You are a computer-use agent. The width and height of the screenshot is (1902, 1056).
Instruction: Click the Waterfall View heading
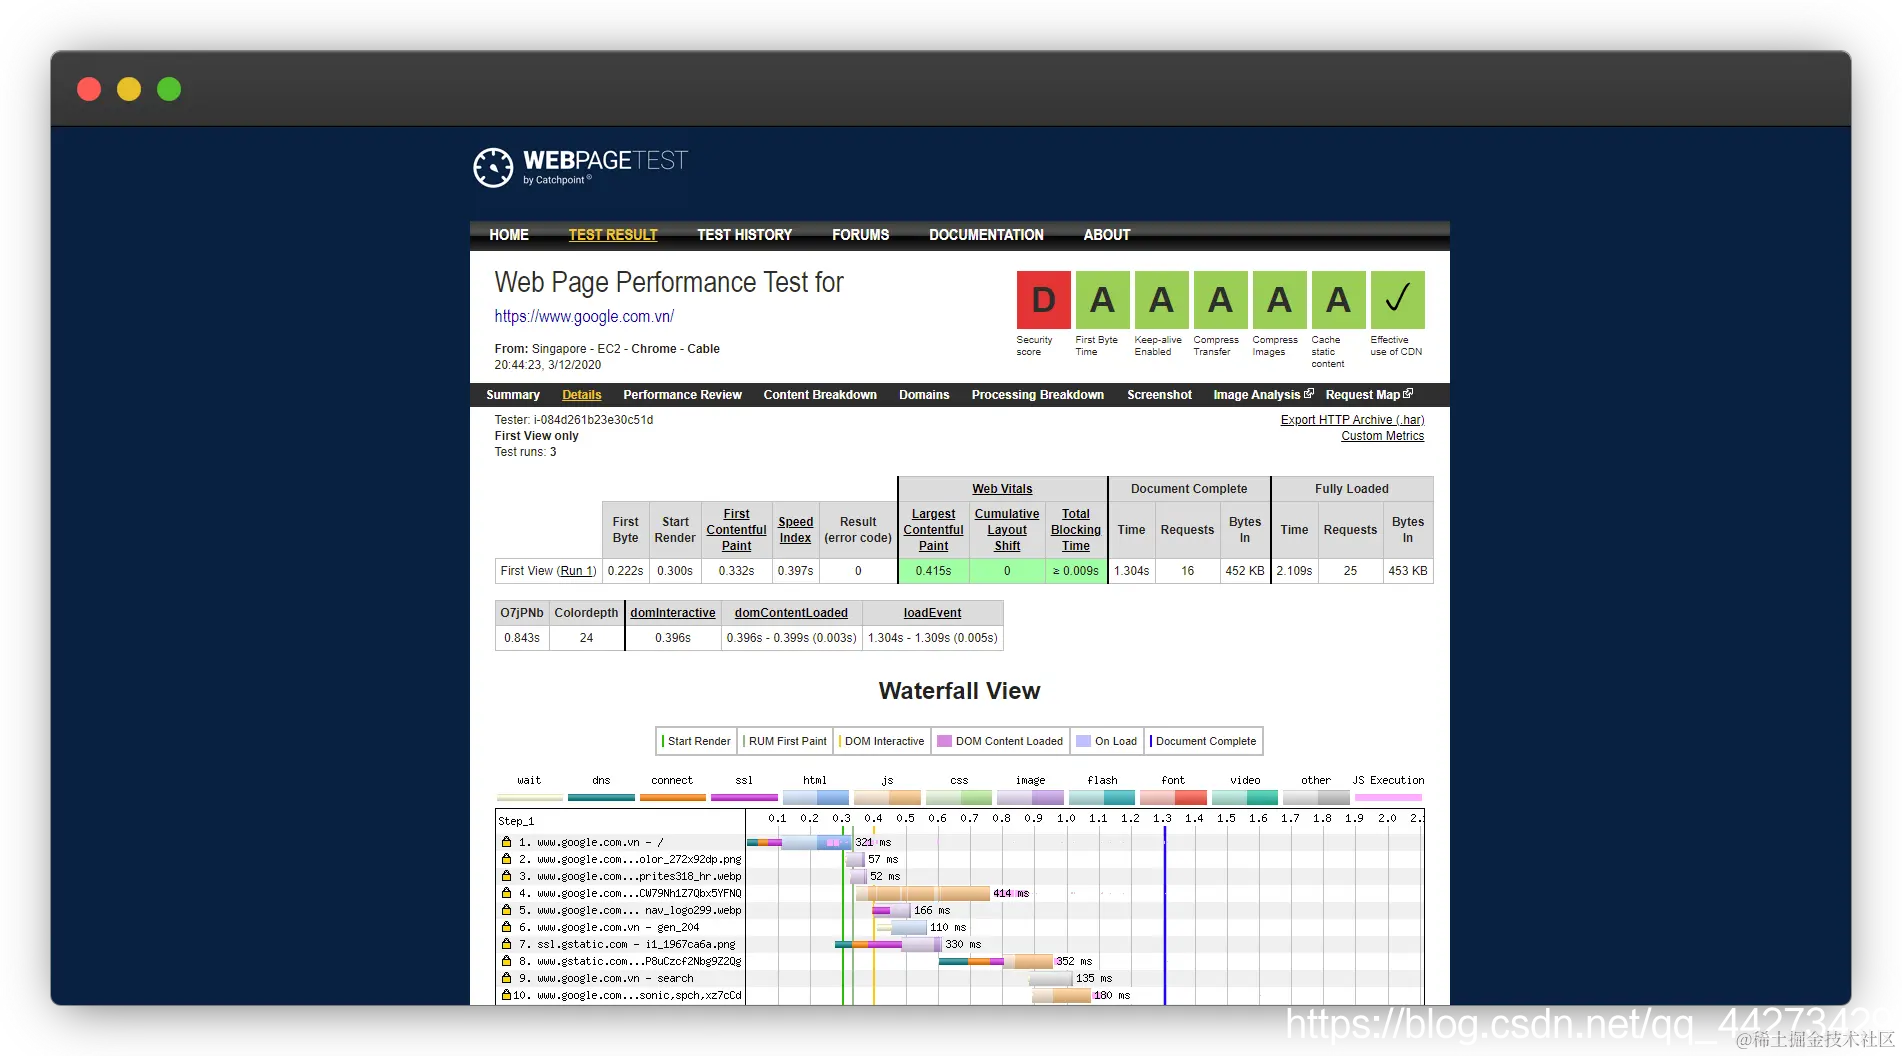[x=959, y=691]
